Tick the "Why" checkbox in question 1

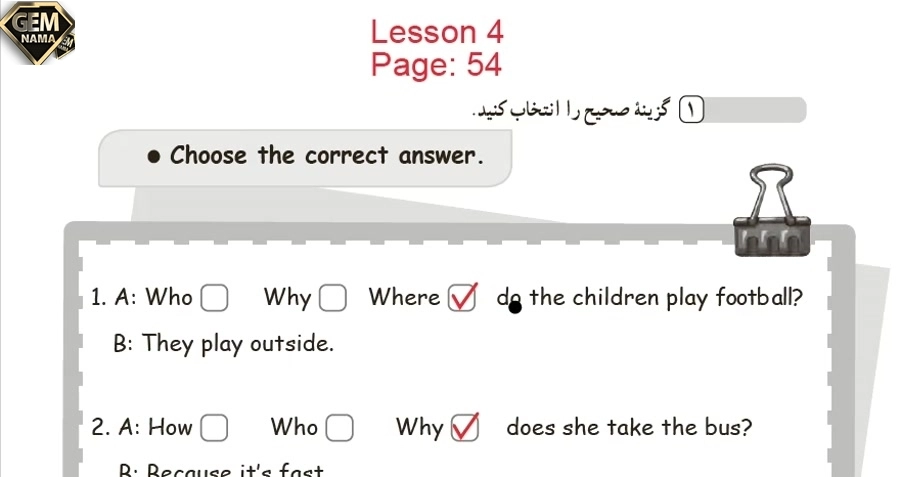coord(333,298)
